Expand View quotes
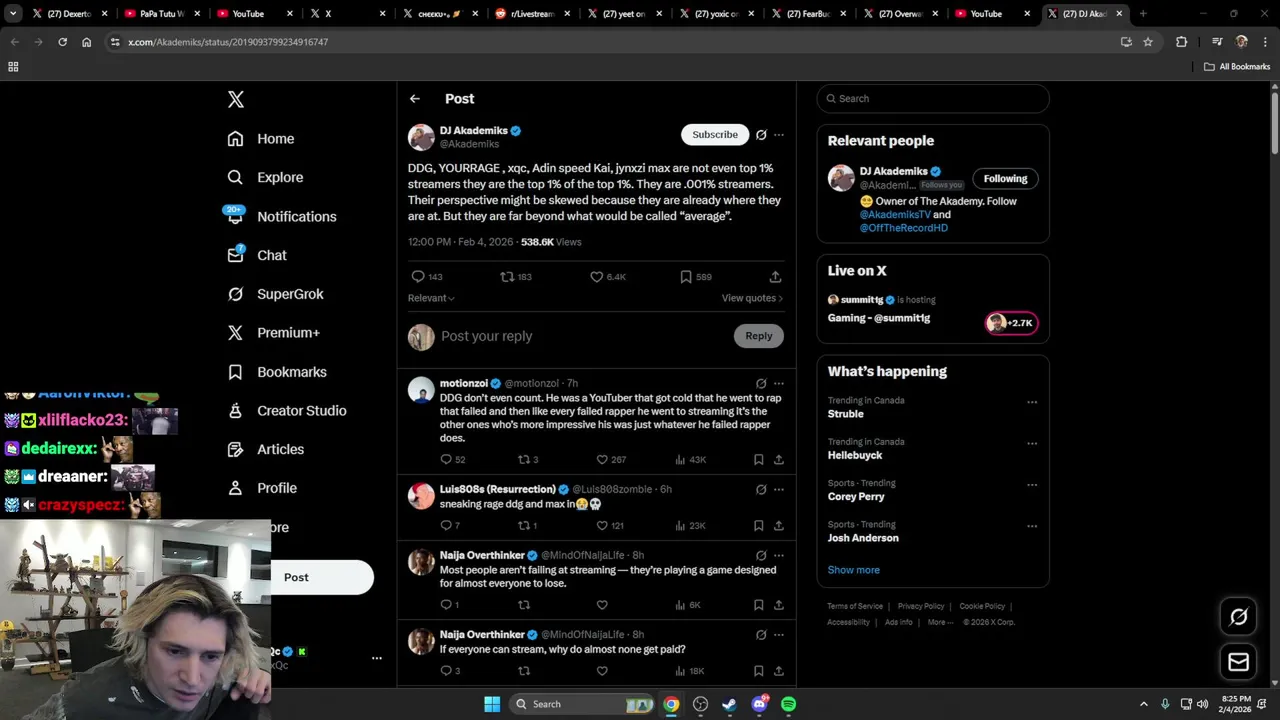 (x=752, y=298)
